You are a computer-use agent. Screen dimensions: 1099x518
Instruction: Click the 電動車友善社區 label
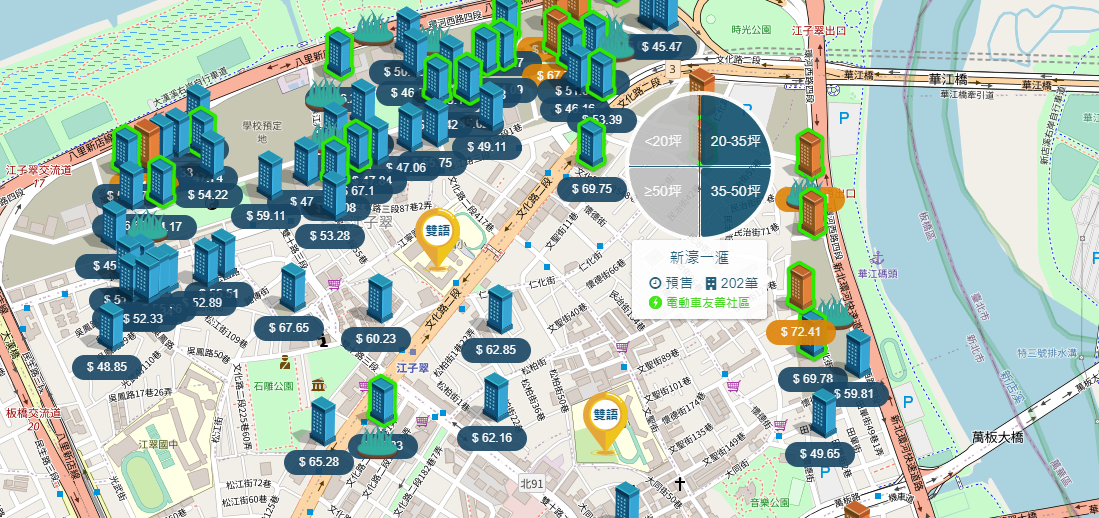(x=707, y=303)
